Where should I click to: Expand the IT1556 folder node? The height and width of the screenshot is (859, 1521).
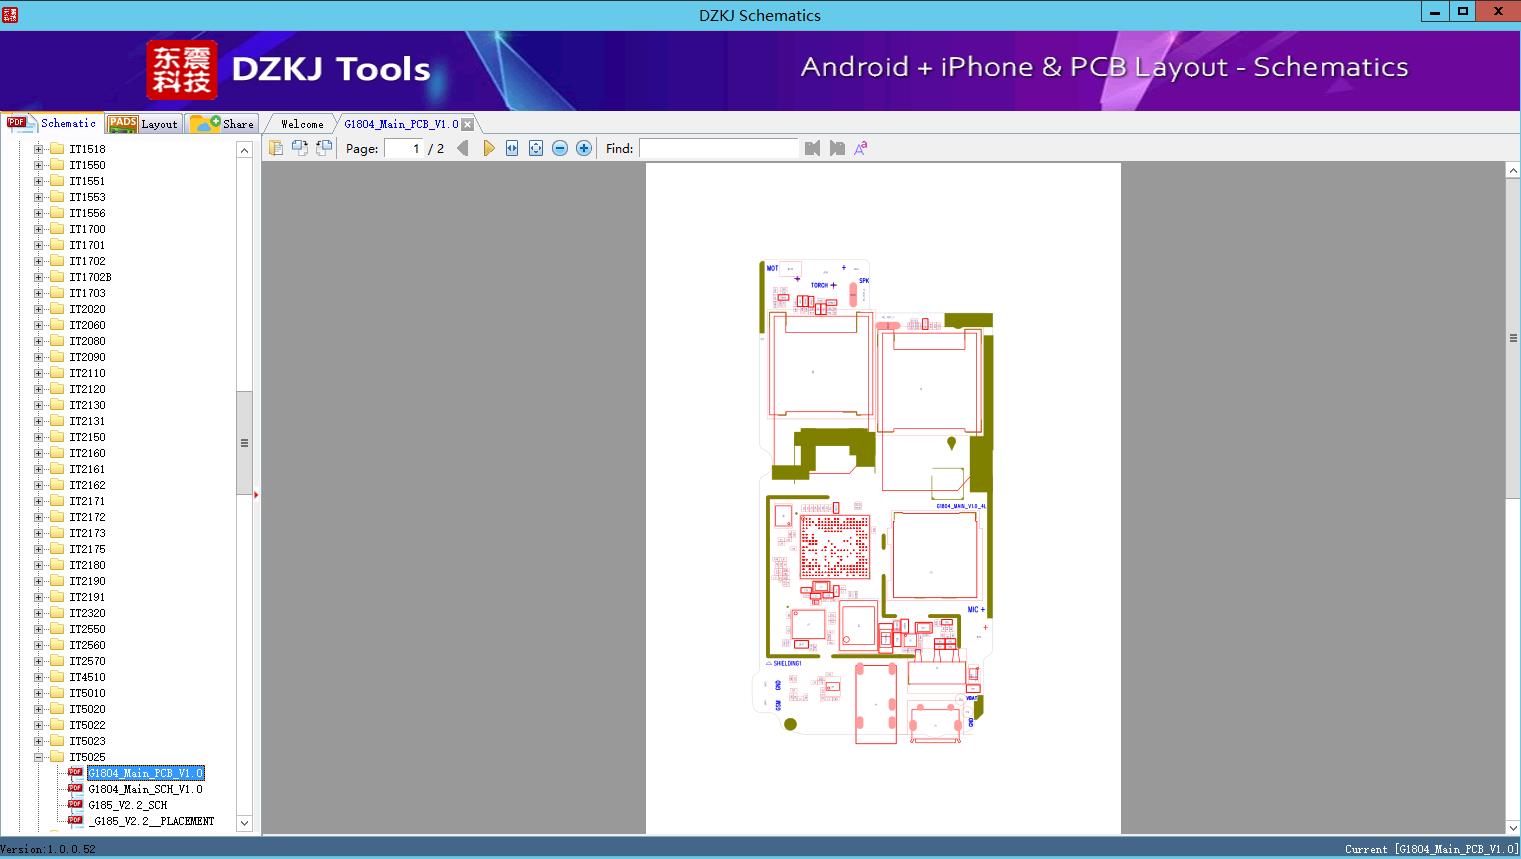coord(38,213)
